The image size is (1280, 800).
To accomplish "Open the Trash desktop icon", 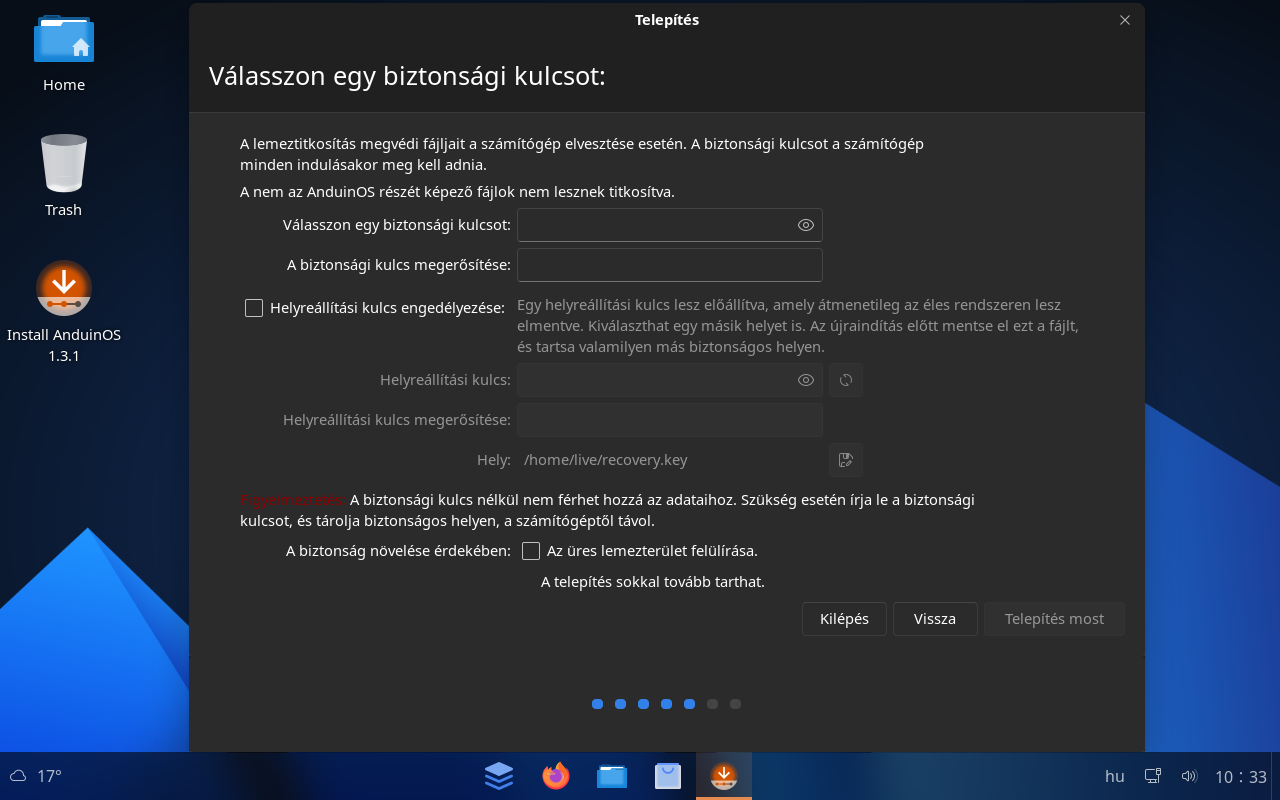I will pos(64,176).
